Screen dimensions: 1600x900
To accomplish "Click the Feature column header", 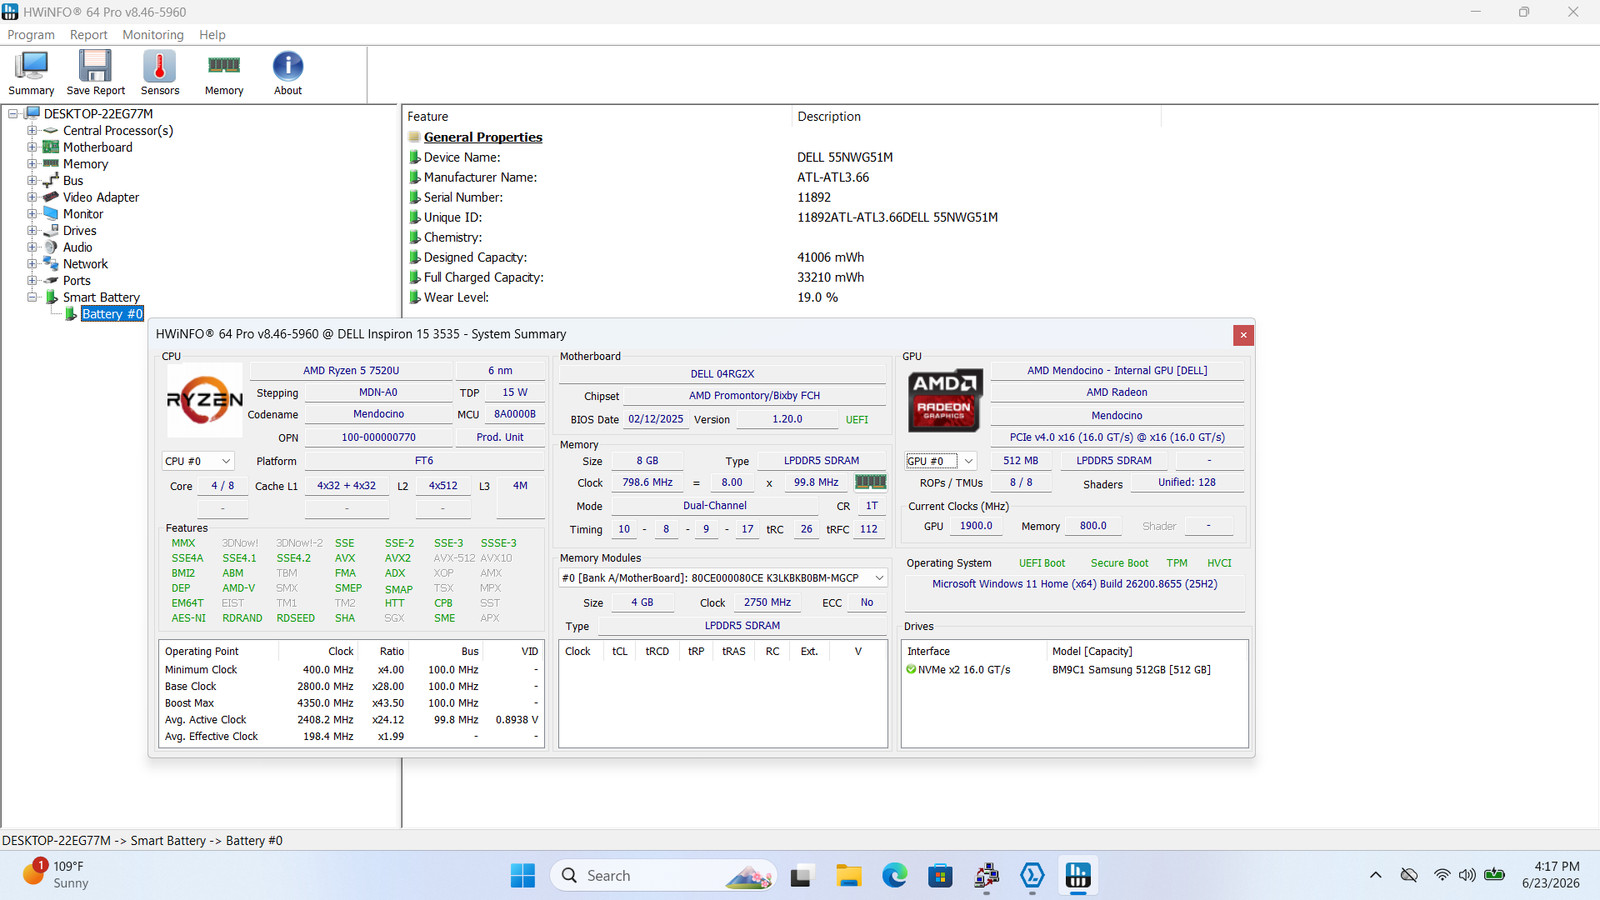I will (597, 117).
